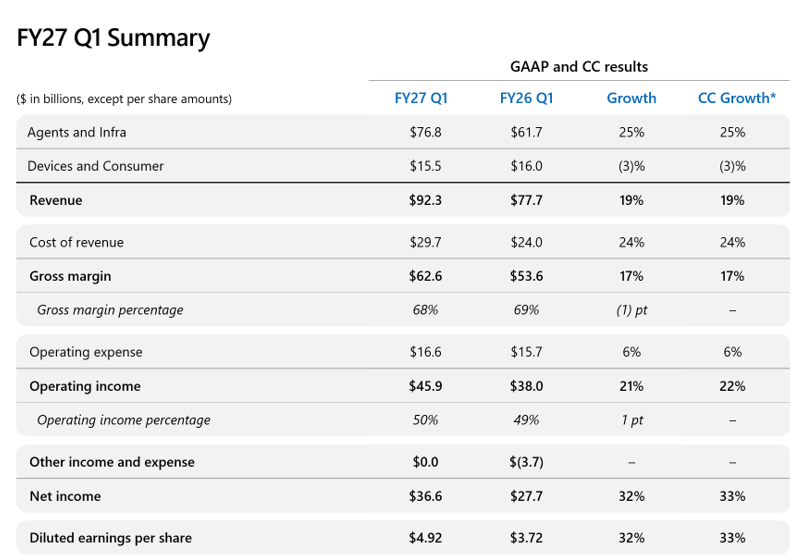Image resolution: width=793 pixels, height=560 pixels.
Task: Select the Gross margin $62.6 cell
Action: coord(425,276)
